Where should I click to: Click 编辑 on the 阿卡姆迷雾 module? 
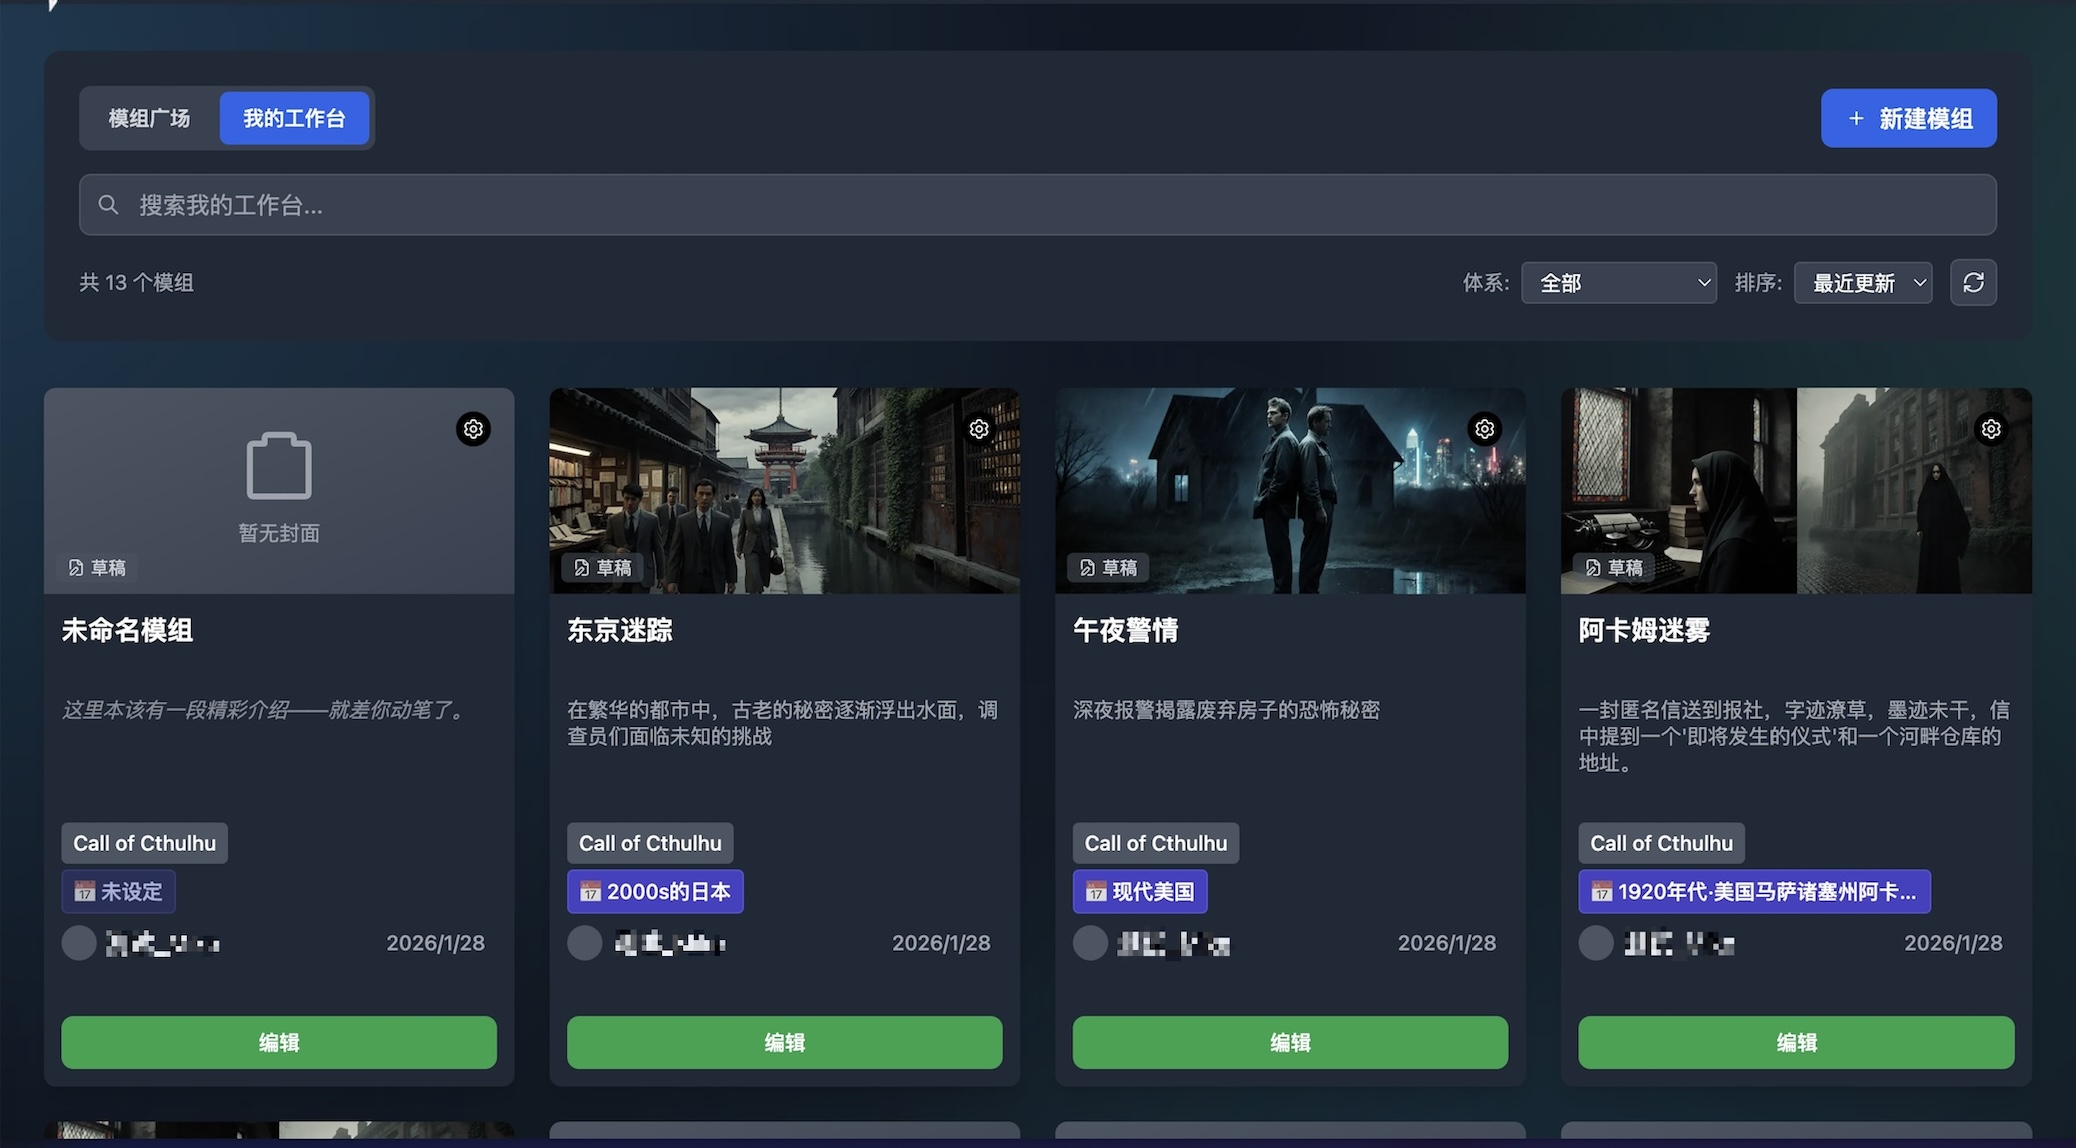[1796, 1042]
